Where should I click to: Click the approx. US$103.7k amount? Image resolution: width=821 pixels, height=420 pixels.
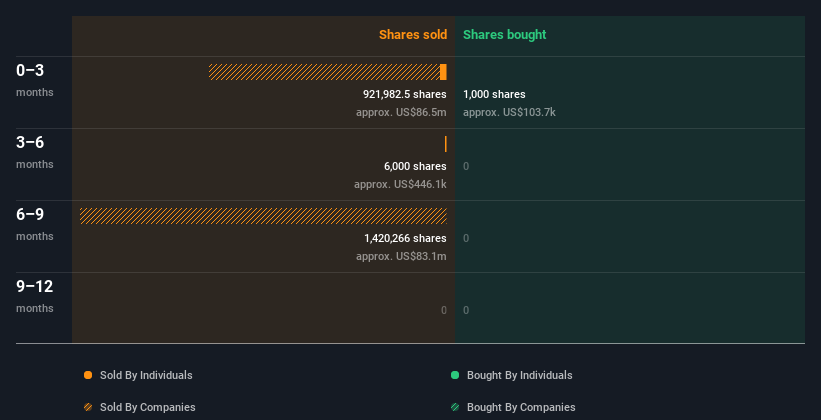pos(509,112)
